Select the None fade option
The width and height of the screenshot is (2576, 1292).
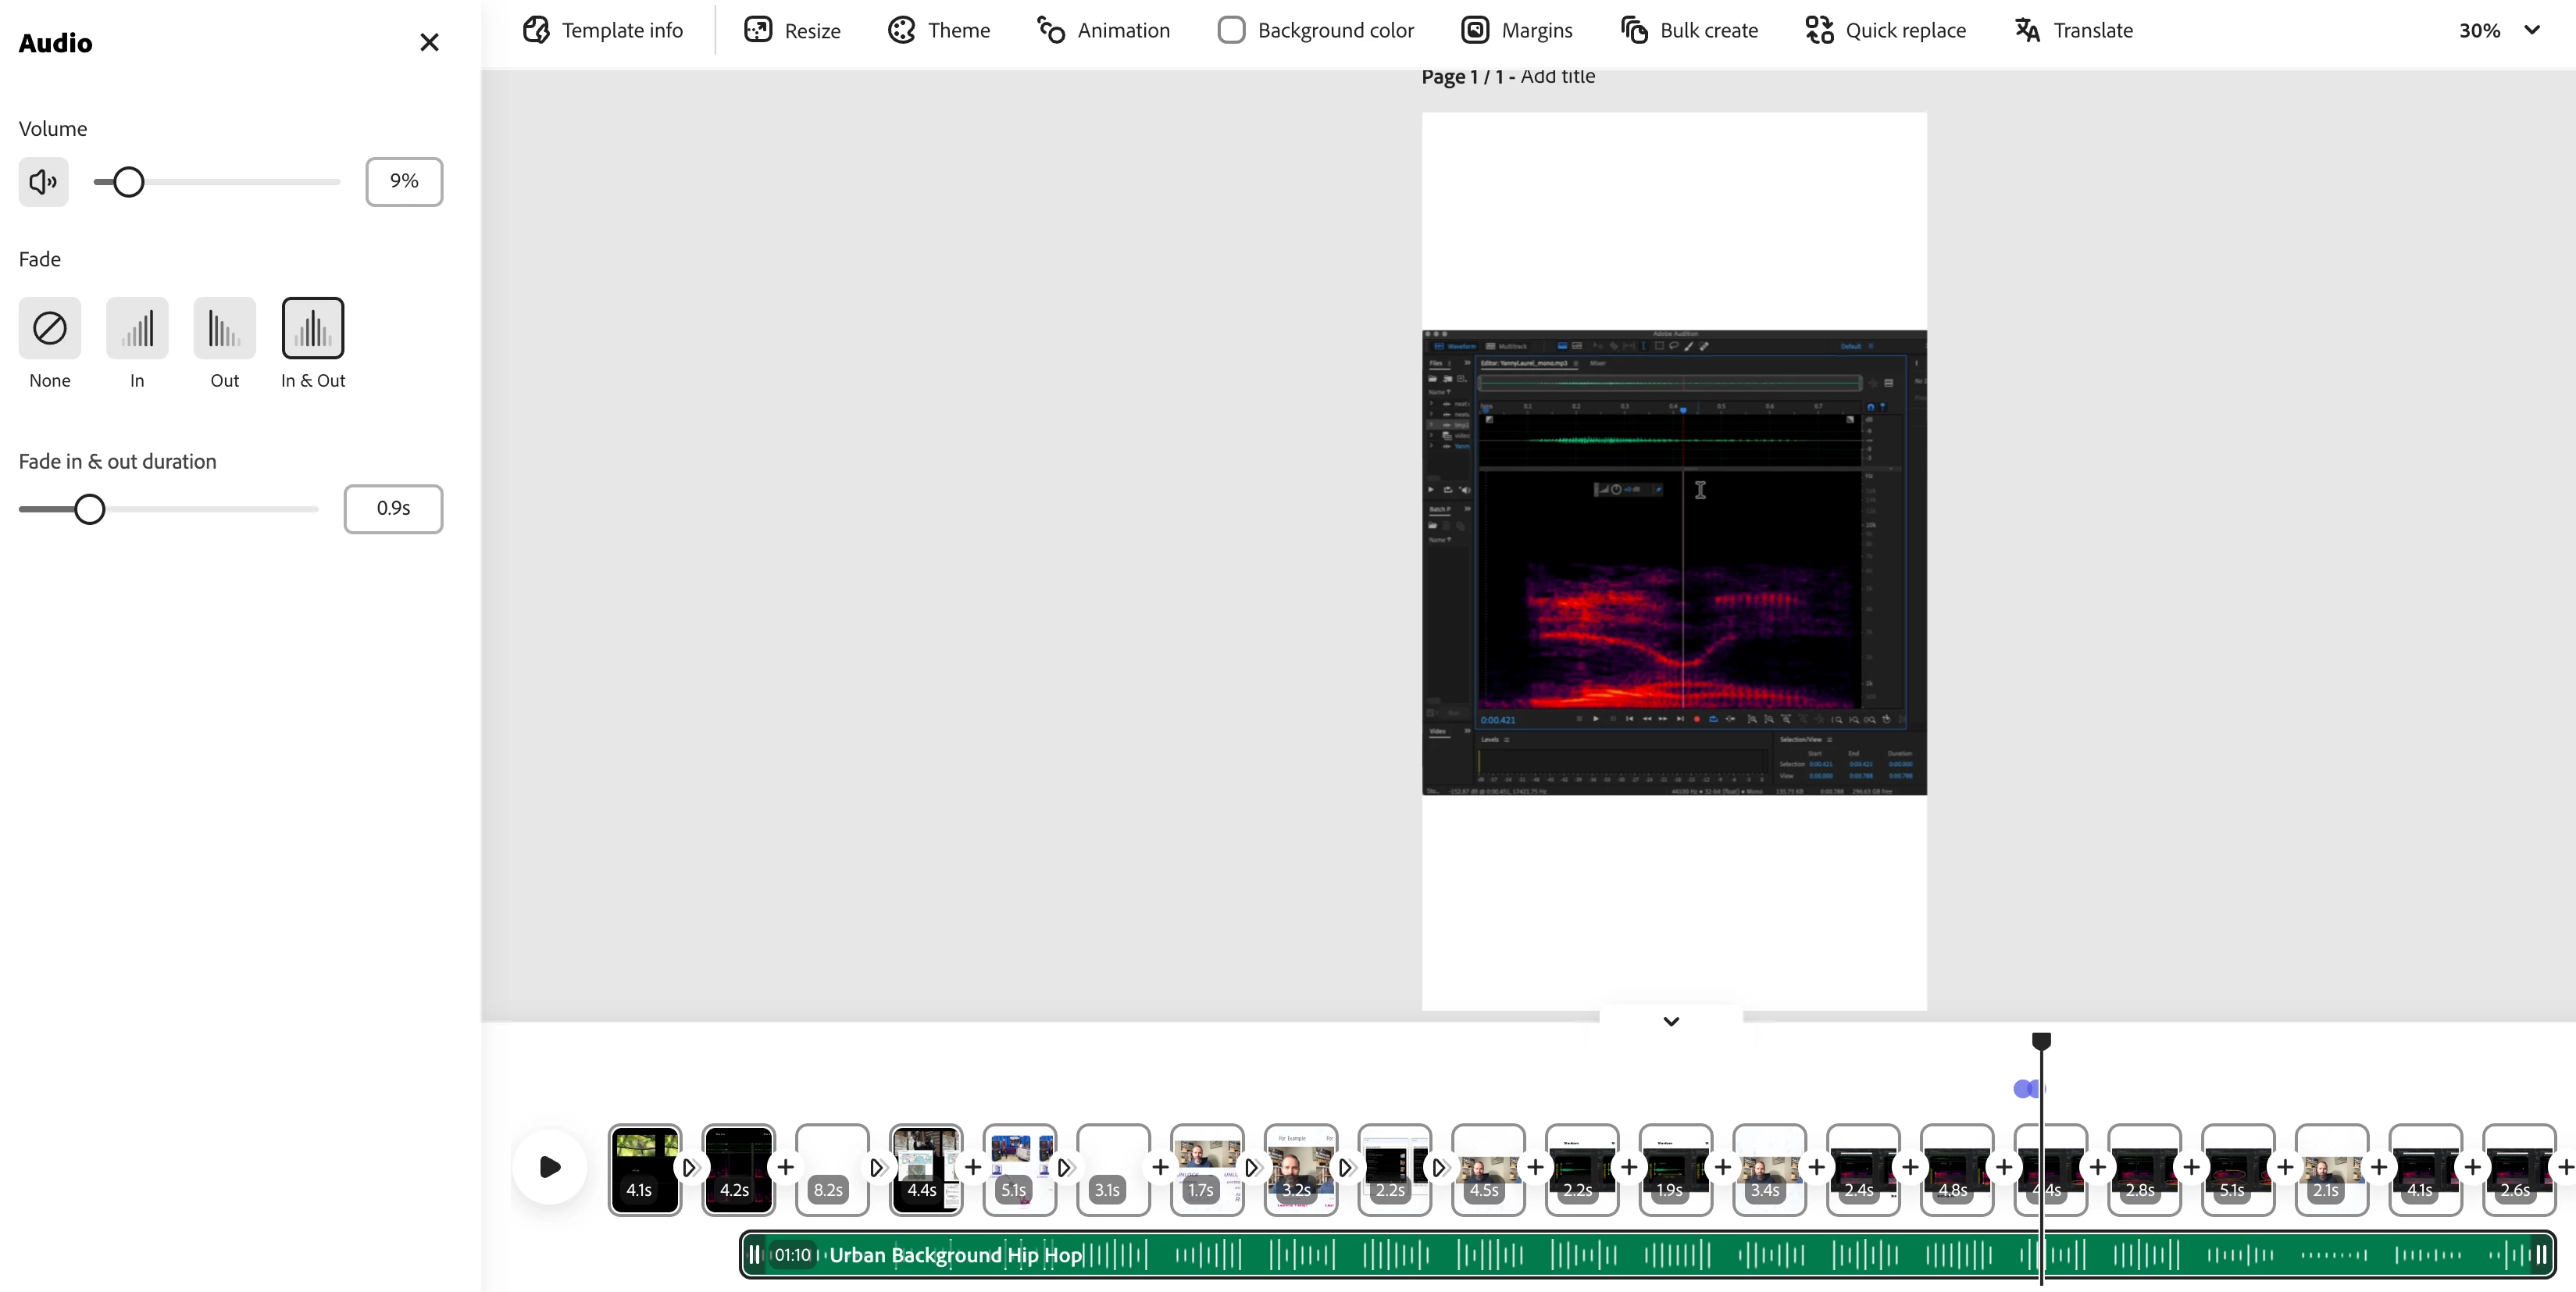49,328
